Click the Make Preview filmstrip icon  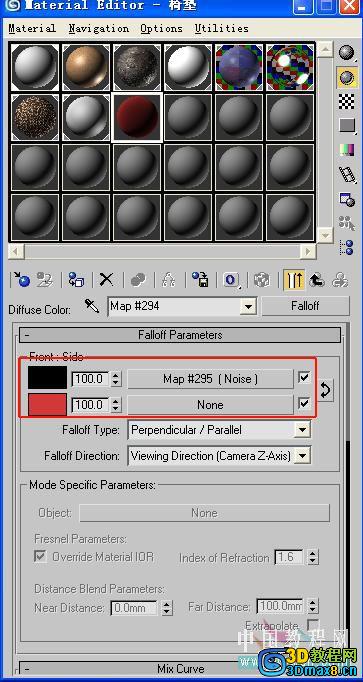pyautogui.click(x=346, y=175)
